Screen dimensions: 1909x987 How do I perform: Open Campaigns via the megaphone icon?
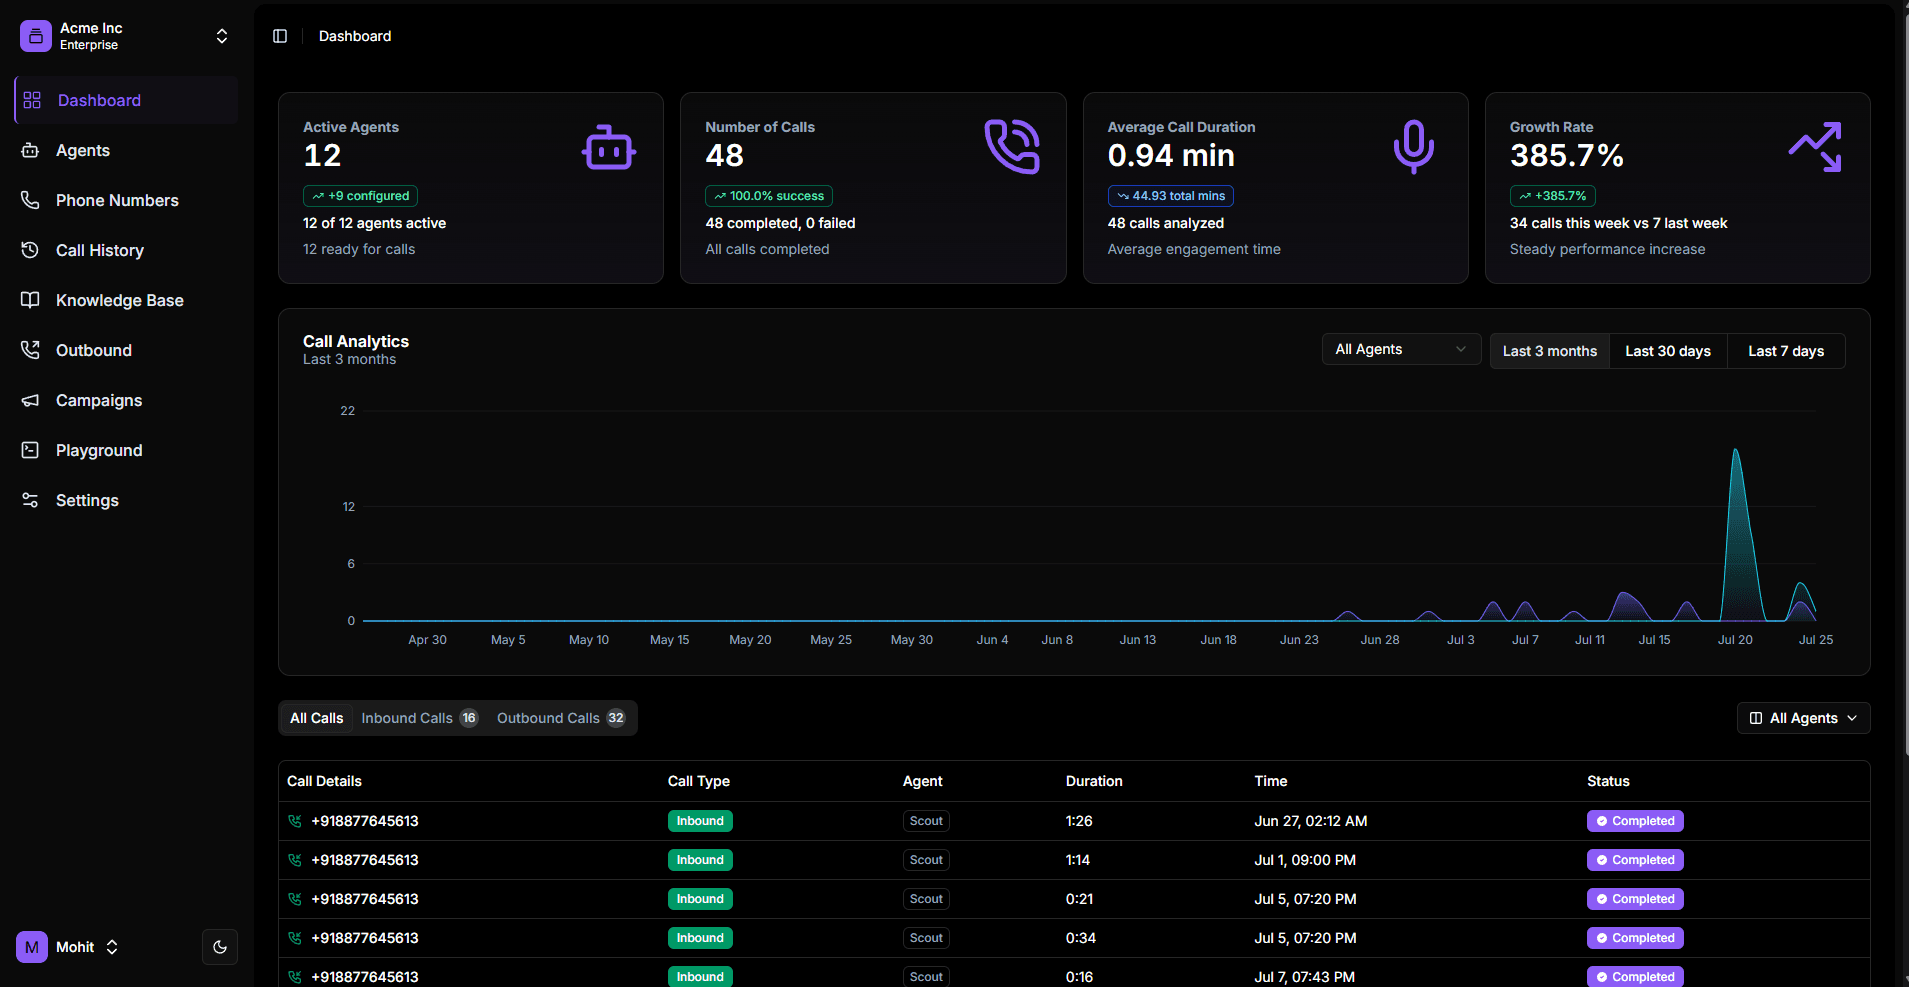[x=31, y=400]
